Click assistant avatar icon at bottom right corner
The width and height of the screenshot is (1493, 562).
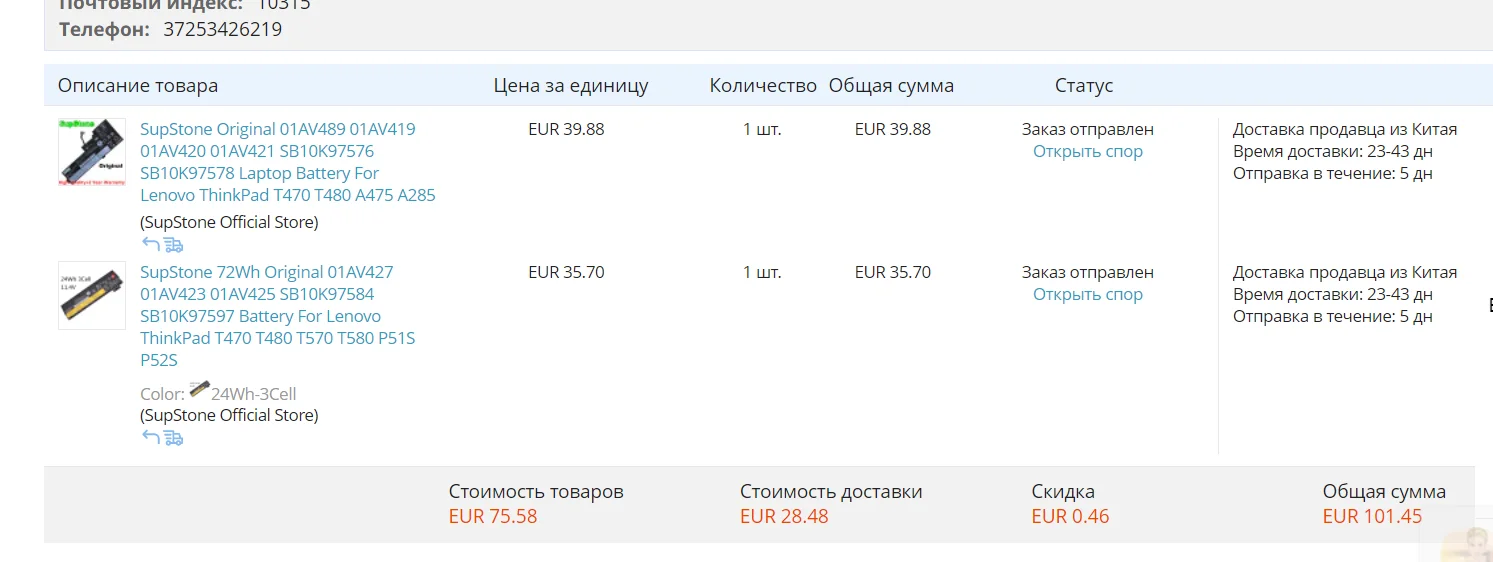coord(1466,545)
